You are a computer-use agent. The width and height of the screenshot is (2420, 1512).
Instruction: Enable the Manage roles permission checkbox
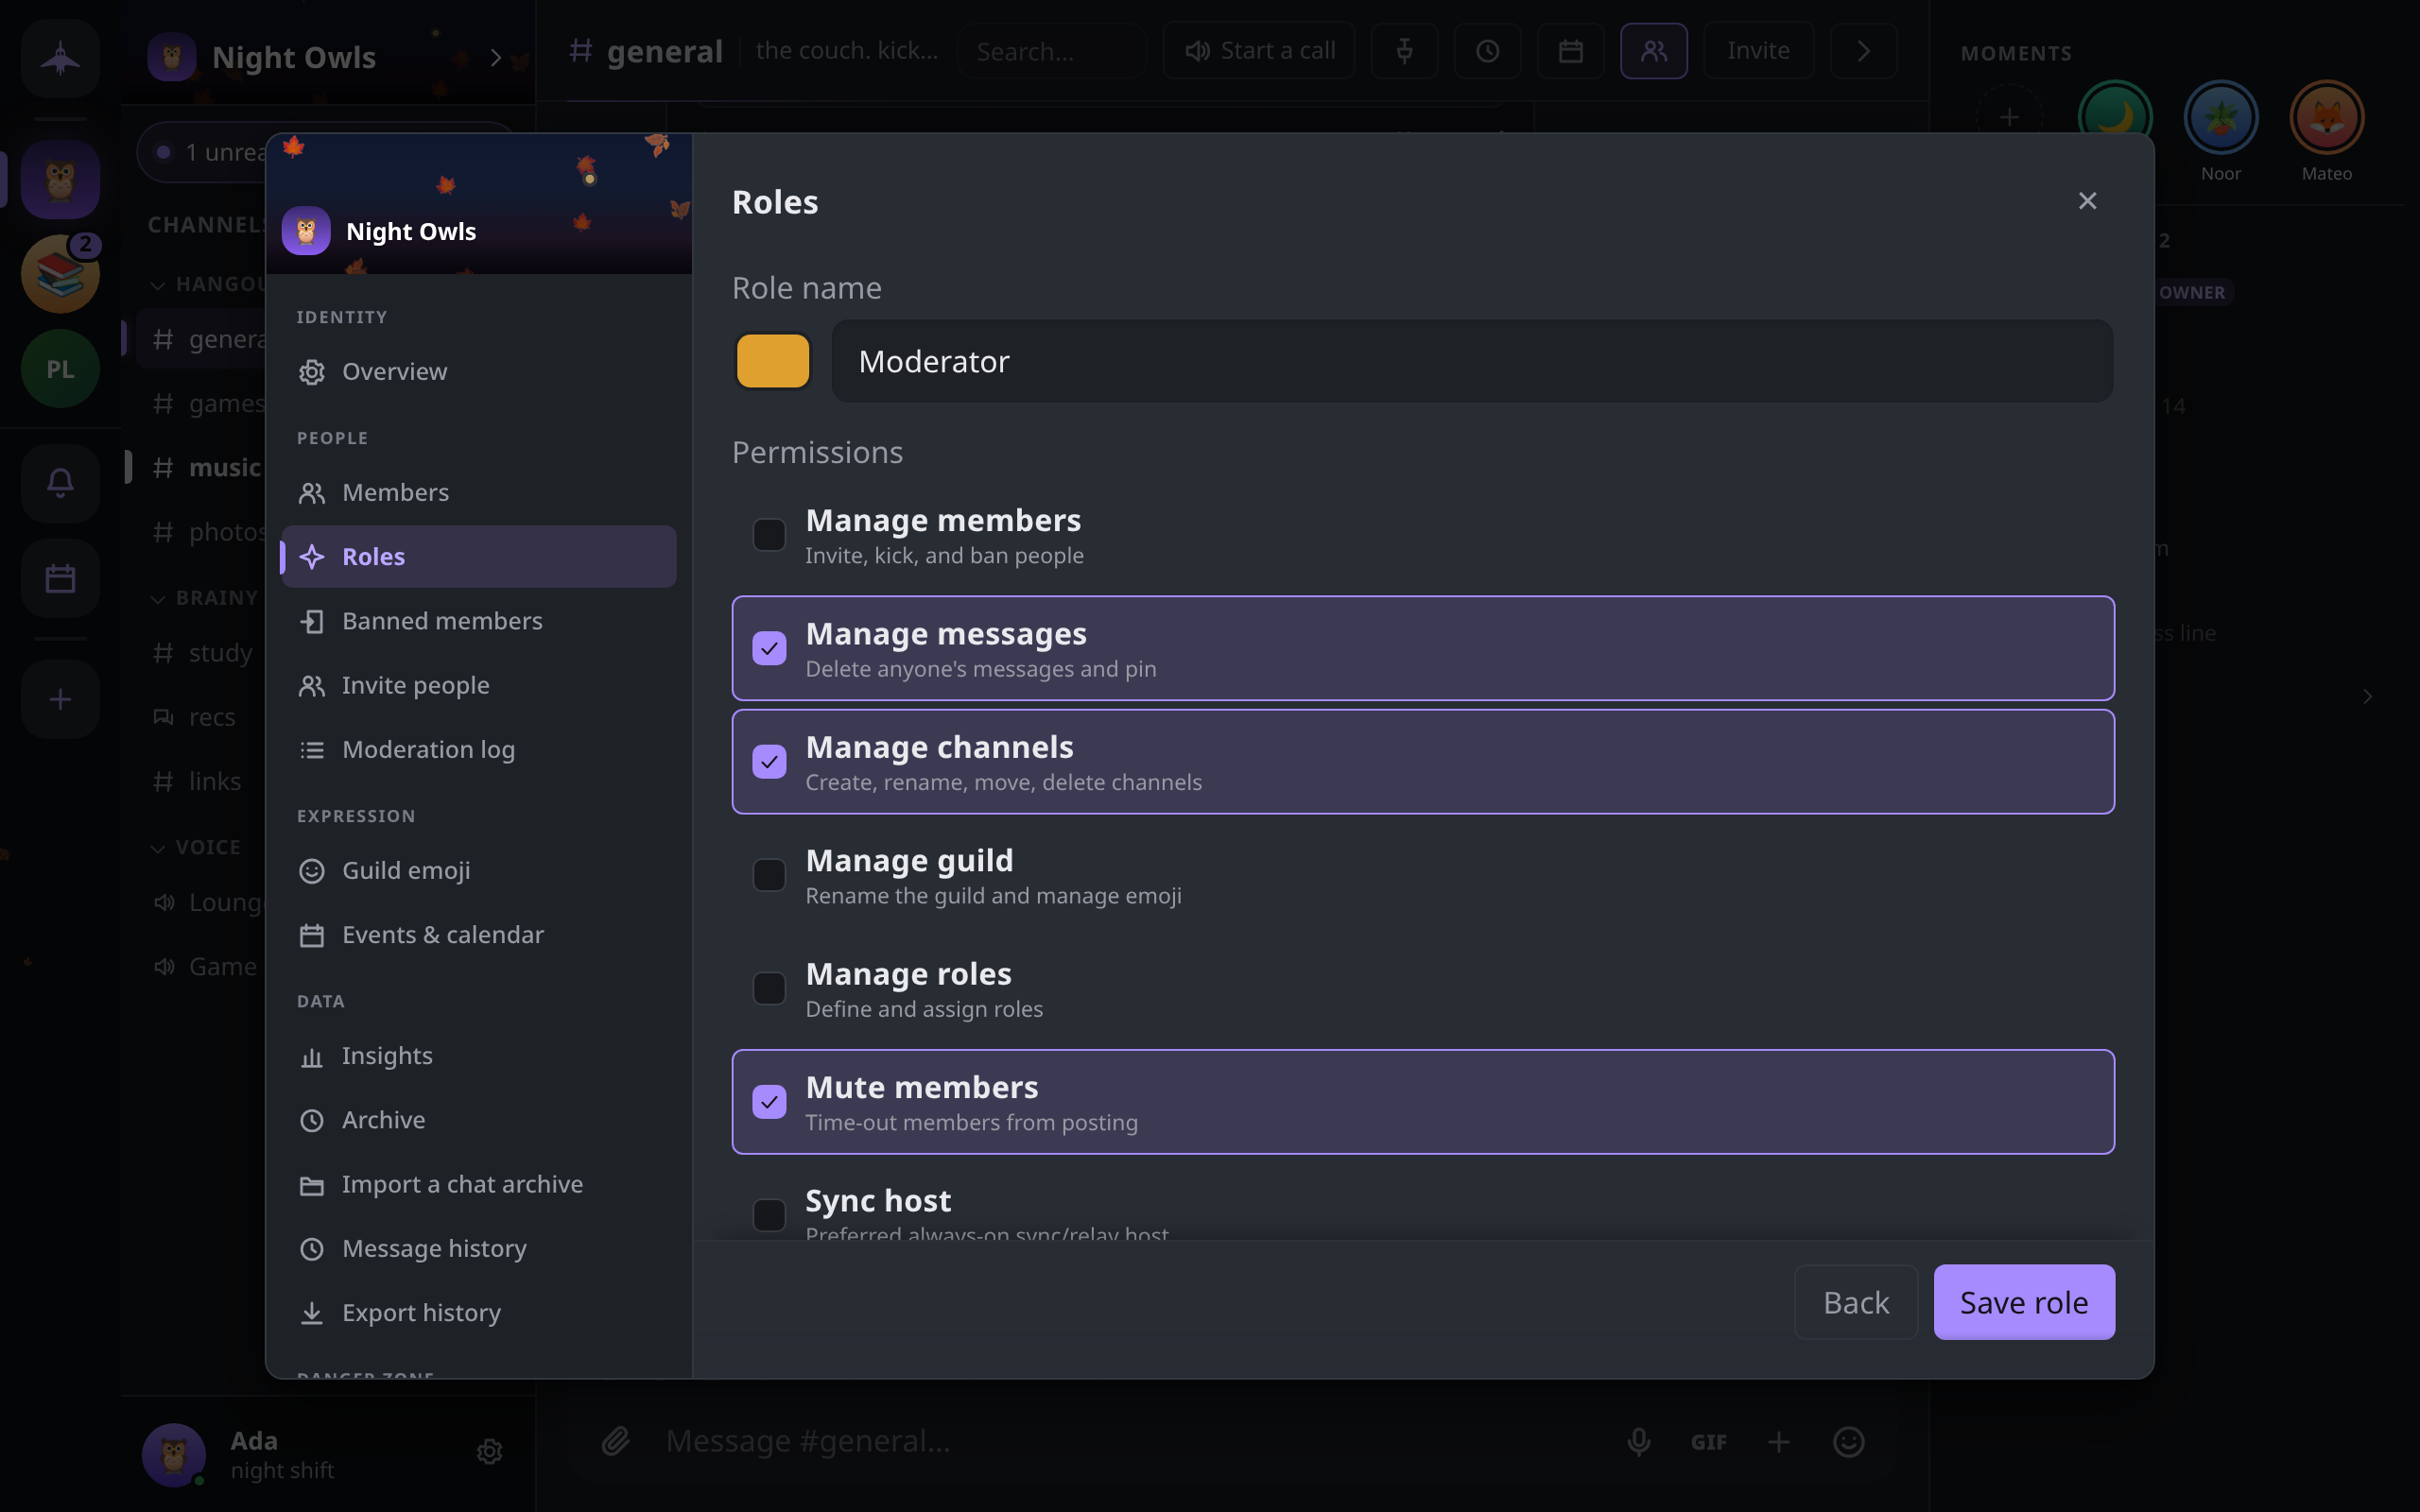click(769, 988)
